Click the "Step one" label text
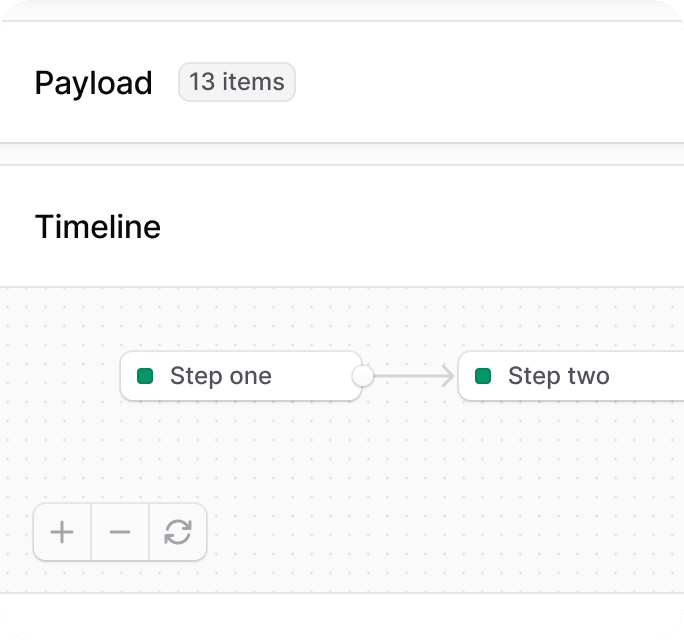 [221, 376]
